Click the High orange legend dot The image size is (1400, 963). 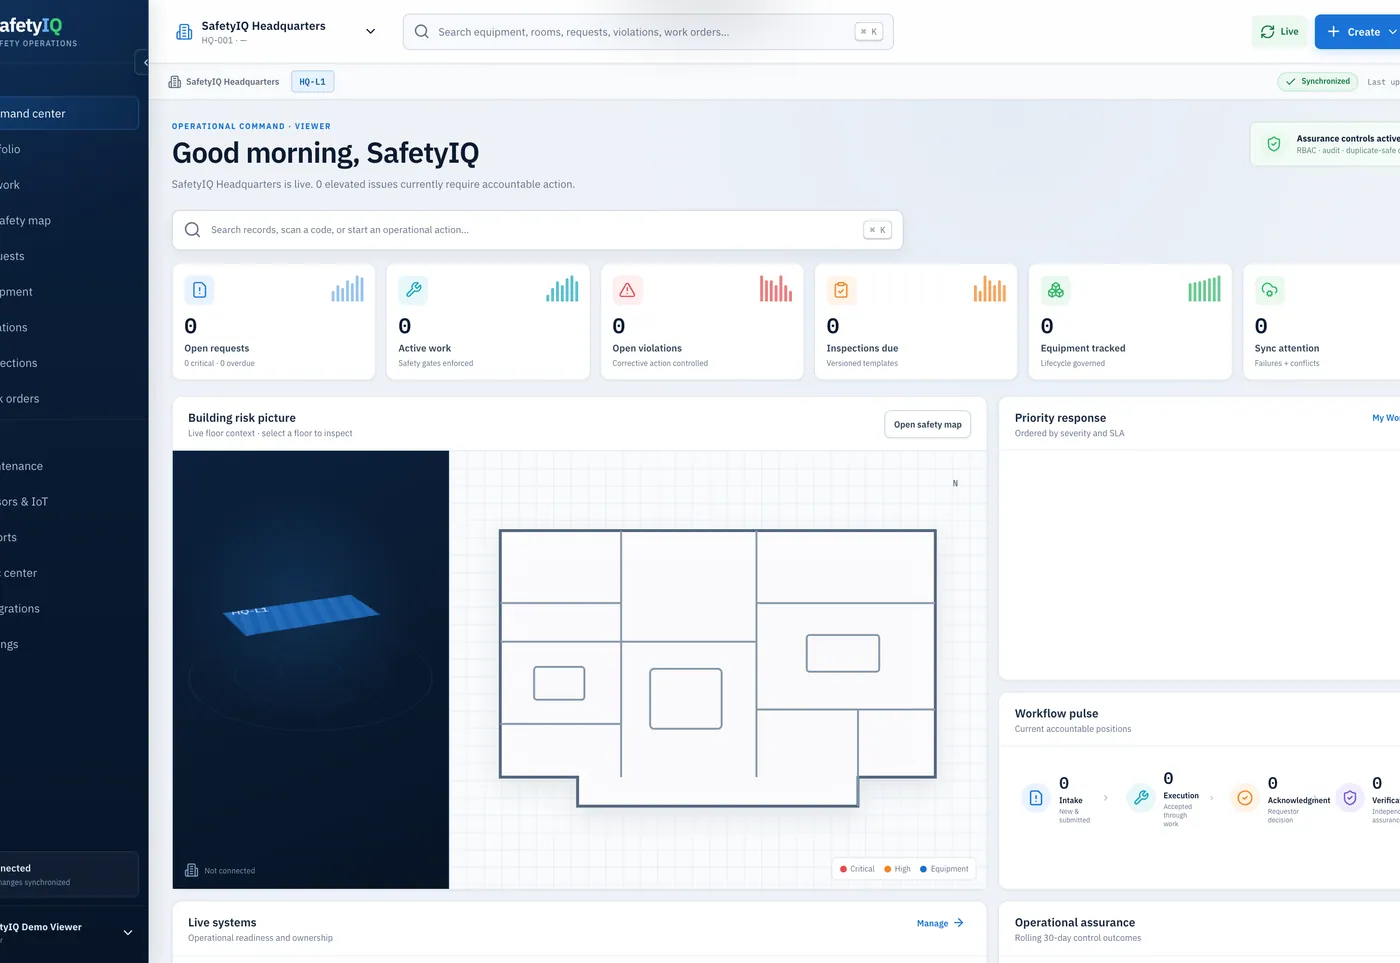[x=888, y=869]
